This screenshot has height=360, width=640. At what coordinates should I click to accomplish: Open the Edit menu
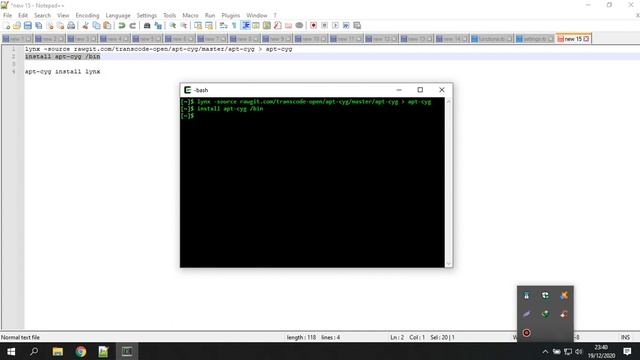pos(23,16)
